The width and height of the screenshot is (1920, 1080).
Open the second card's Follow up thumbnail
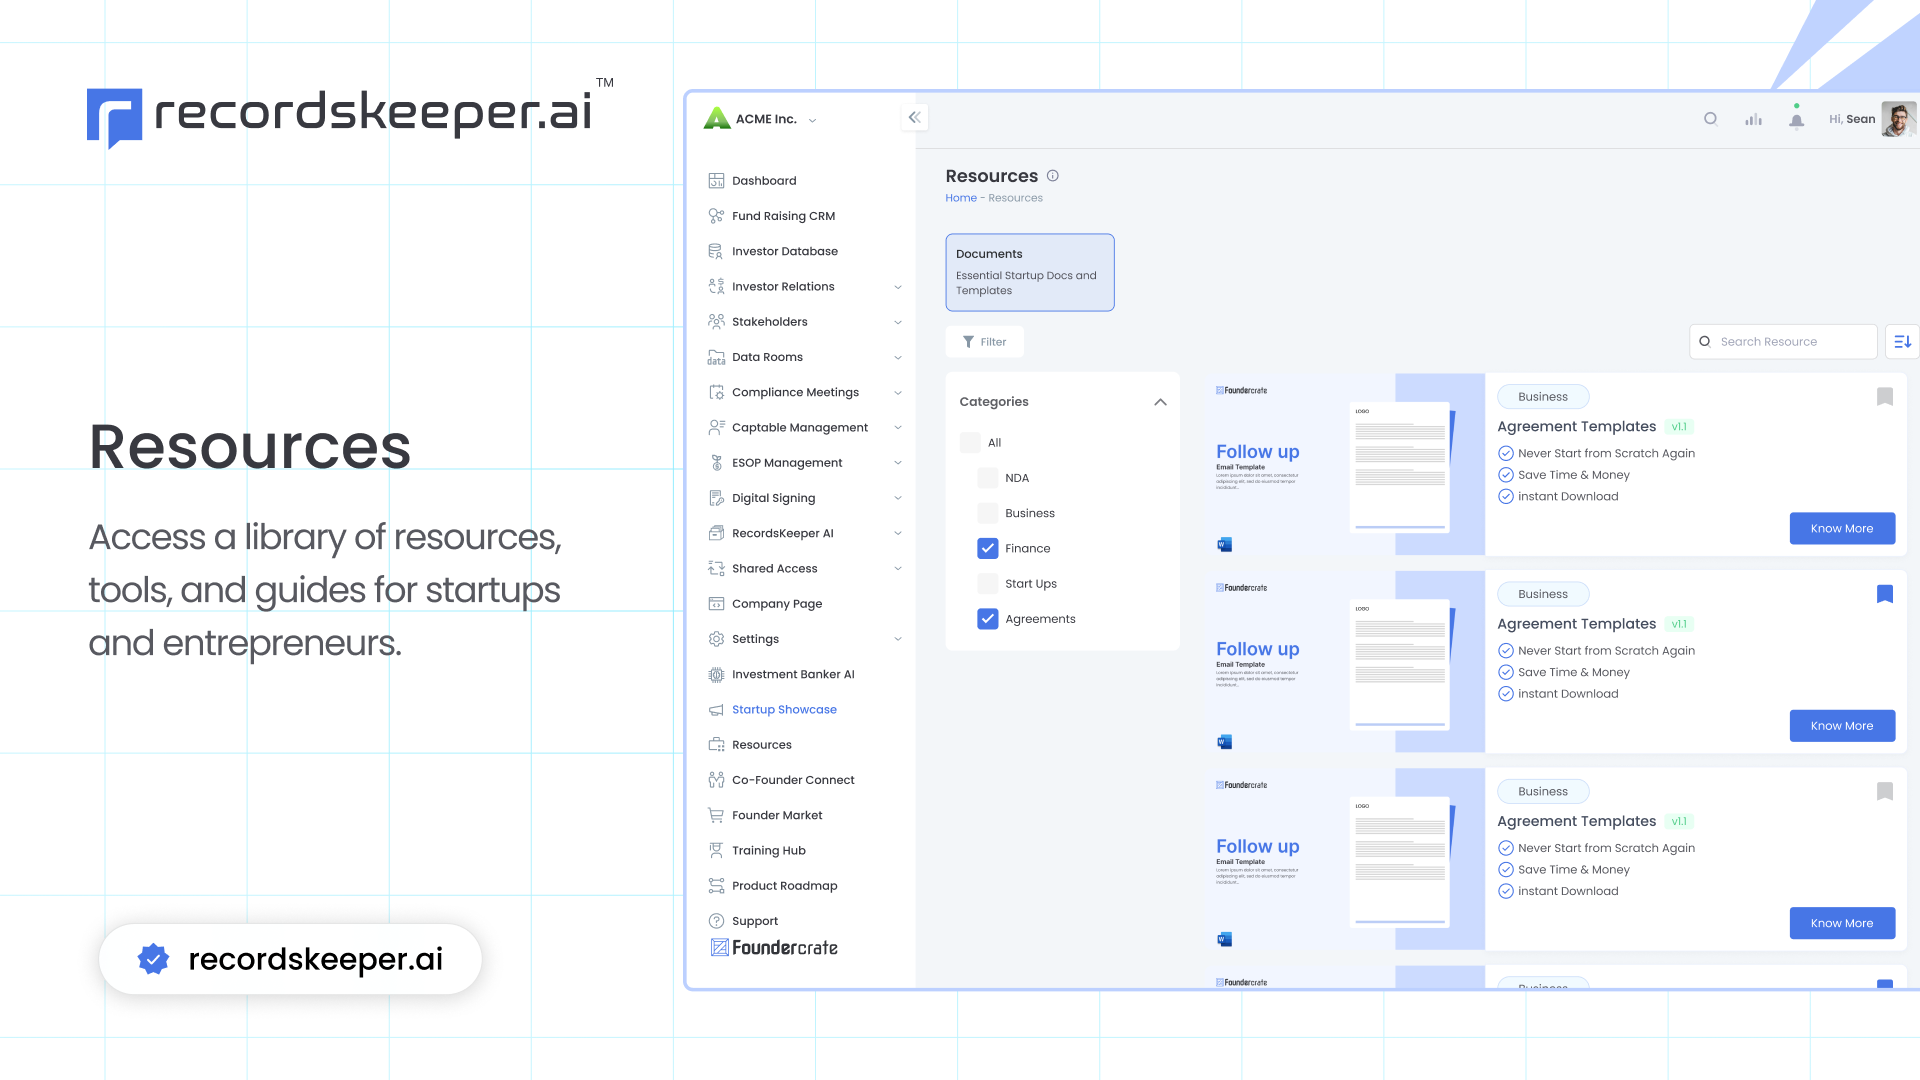tap(1345, 661)
